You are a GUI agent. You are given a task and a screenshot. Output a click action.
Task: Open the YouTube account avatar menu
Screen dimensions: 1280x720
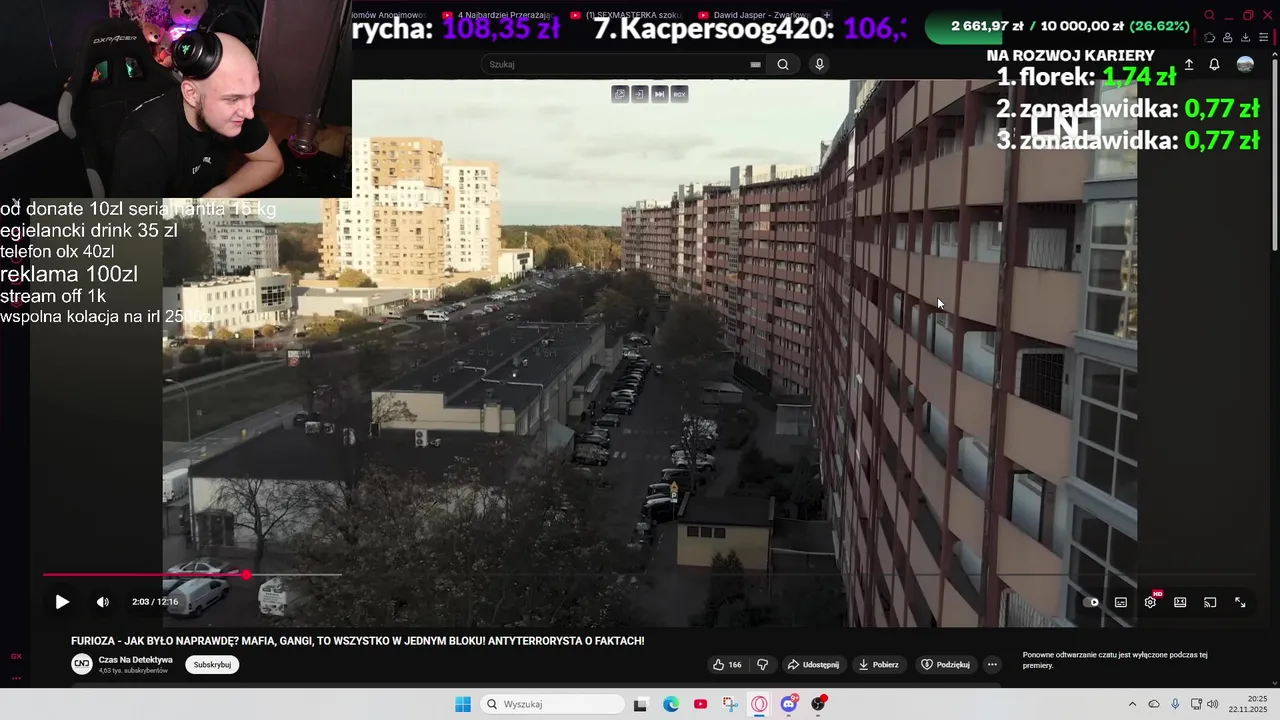1245,64
